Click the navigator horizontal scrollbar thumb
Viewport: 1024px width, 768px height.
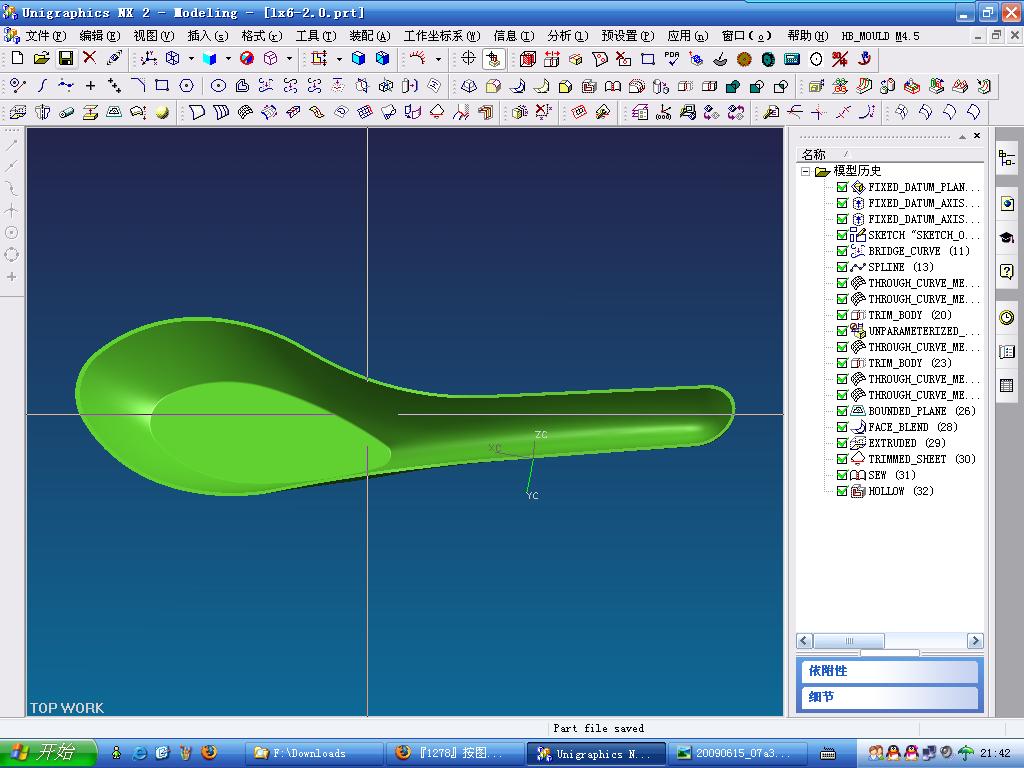click(x=849, y=641)
